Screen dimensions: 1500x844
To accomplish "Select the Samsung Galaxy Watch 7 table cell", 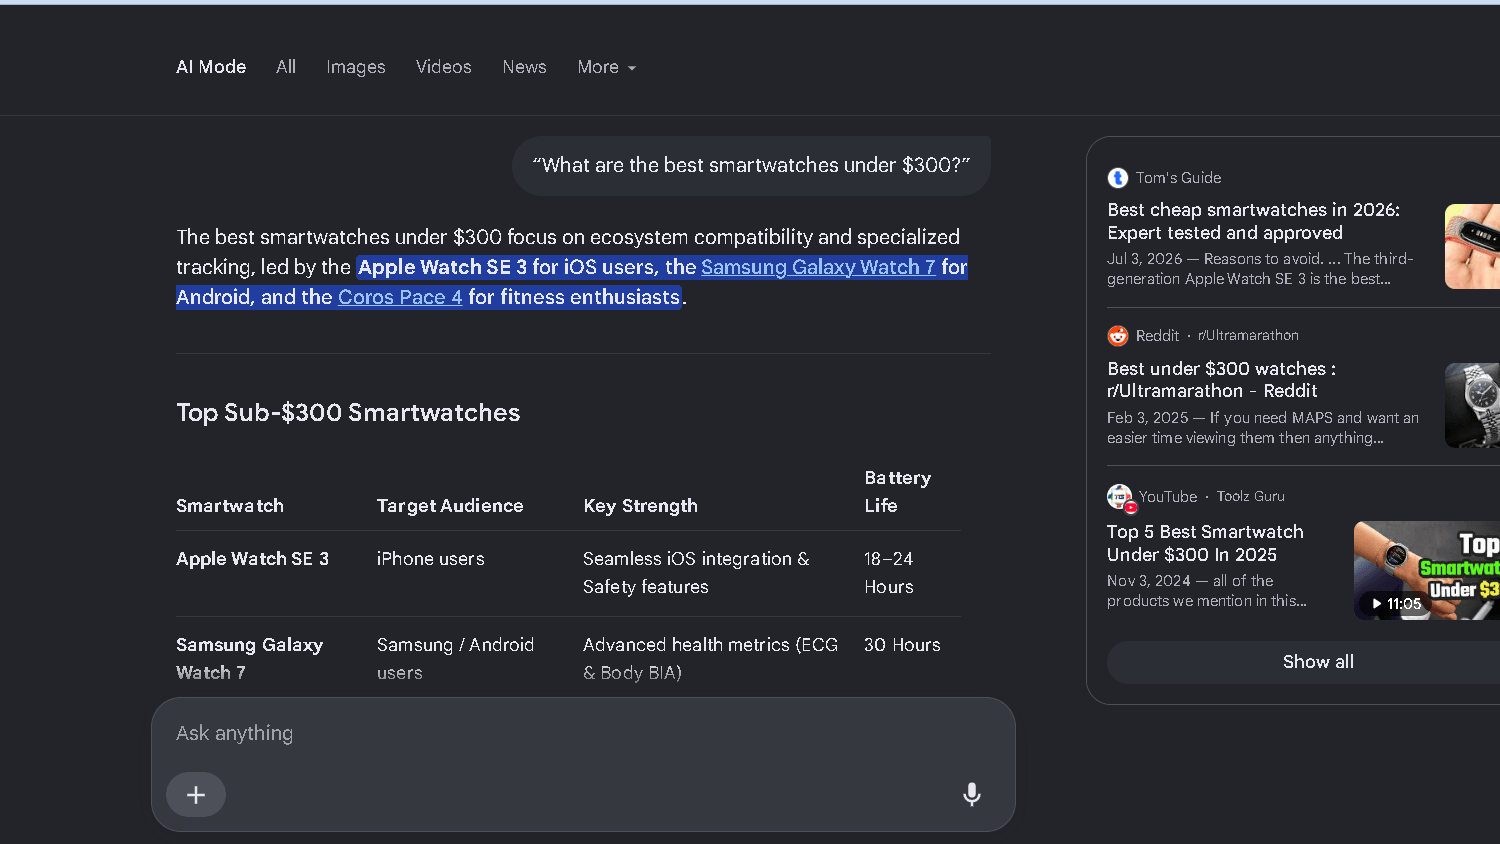I will coord(249,659).
